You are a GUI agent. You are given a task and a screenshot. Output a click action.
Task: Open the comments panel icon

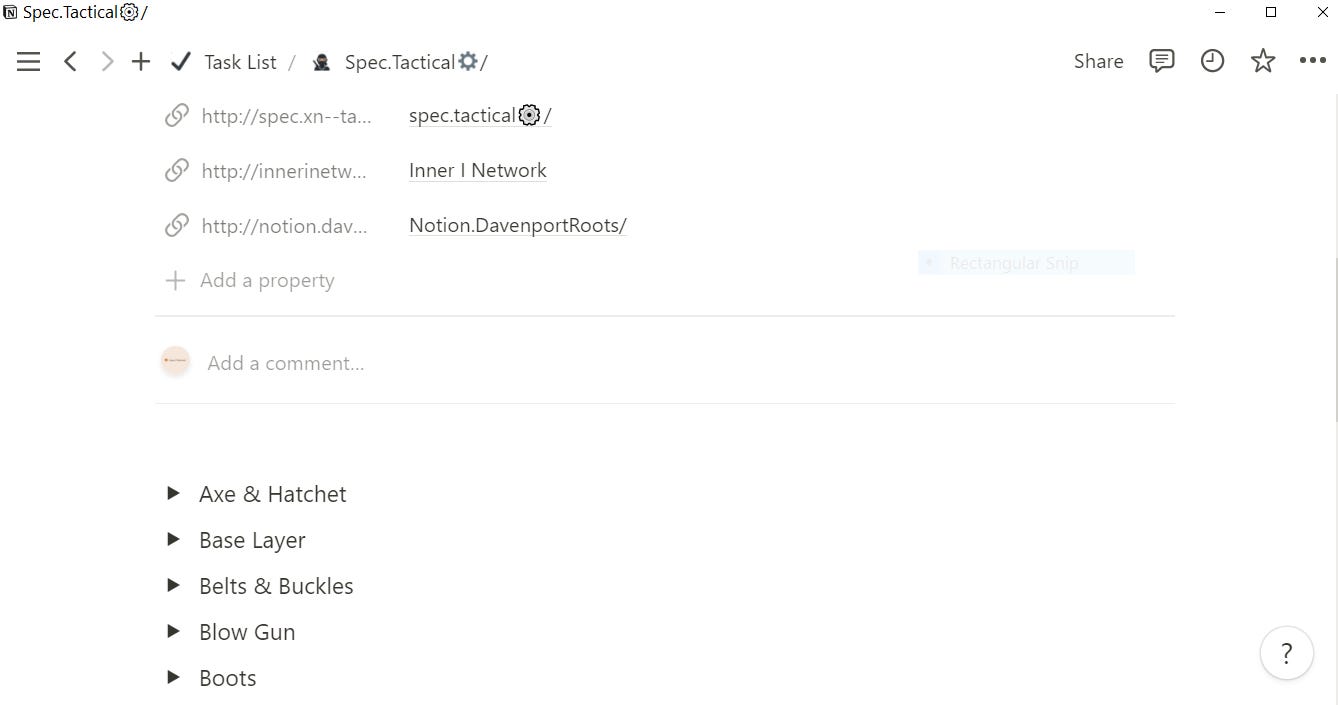[1161, 61]
